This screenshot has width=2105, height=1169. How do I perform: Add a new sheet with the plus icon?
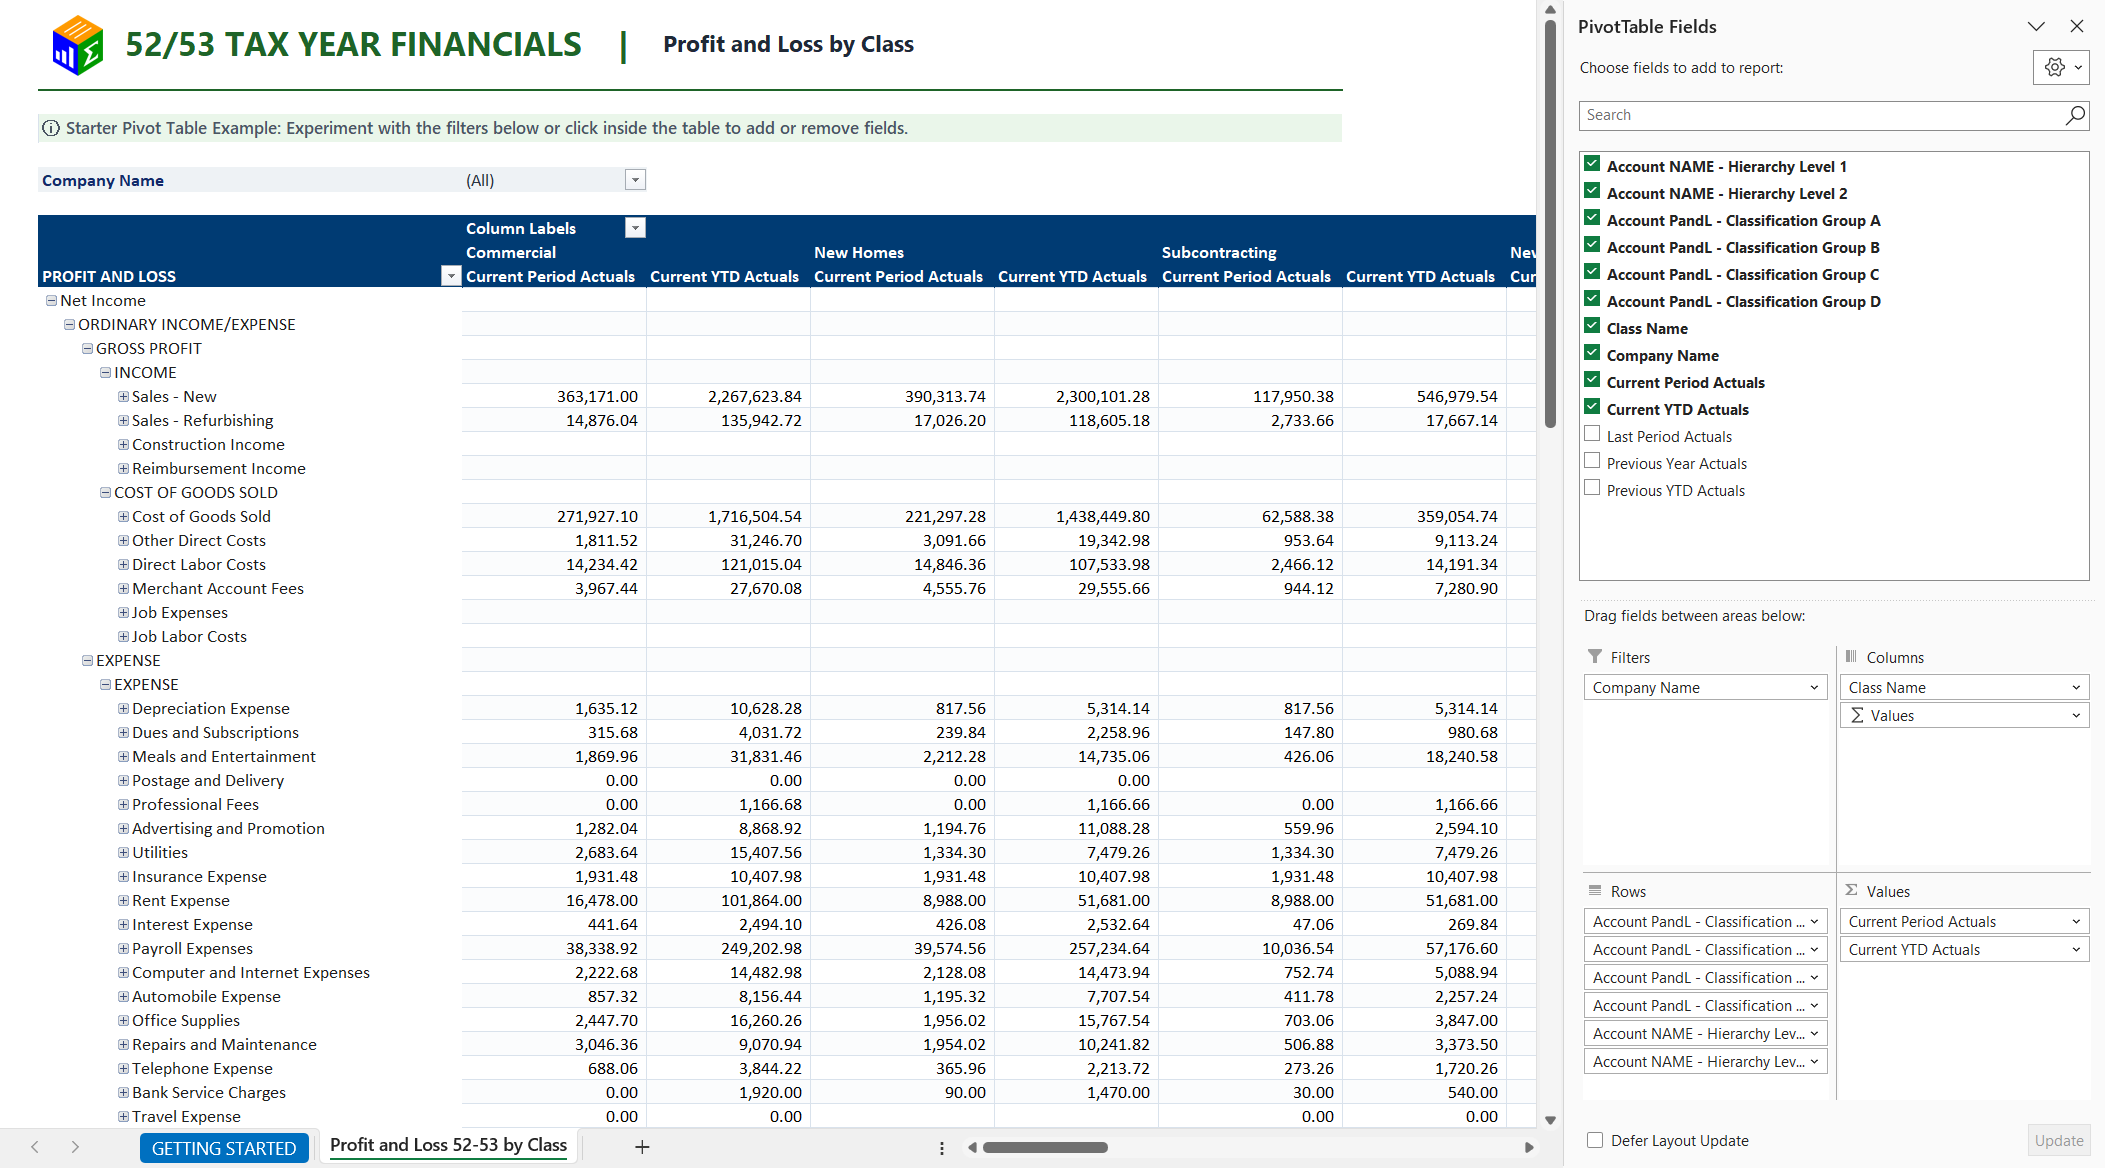click(x=642, y=1147)
